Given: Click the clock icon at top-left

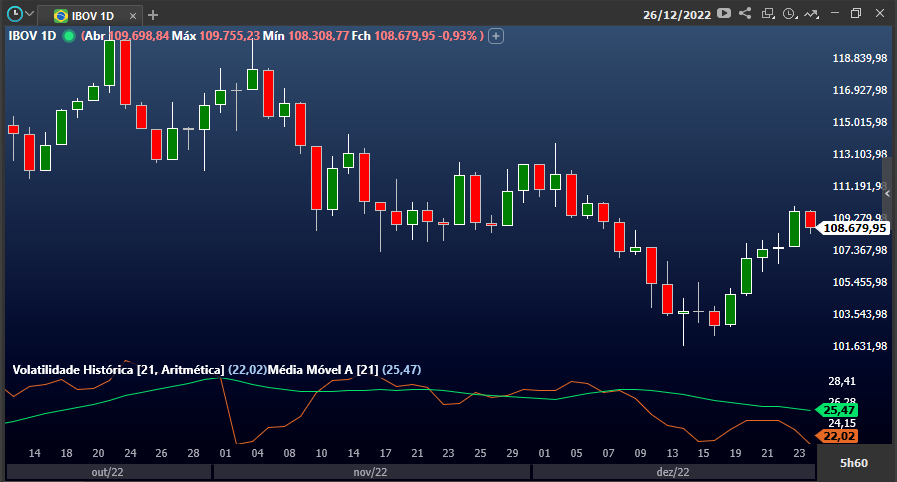Looking at the screenshot, I should tap(14, 14).
